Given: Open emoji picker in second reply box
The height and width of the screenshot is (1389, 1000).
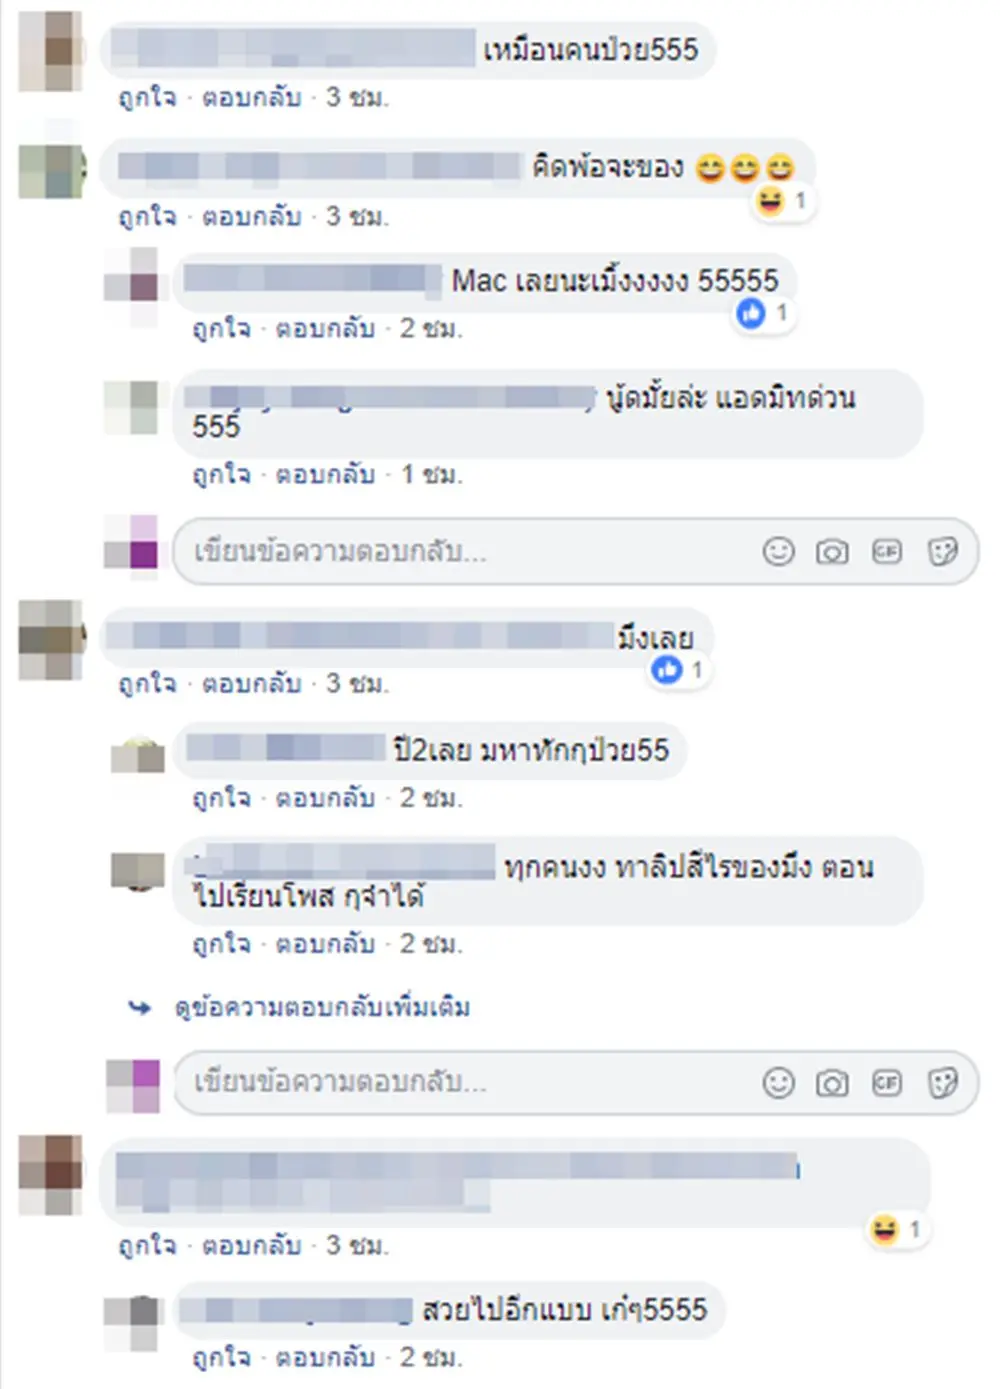Looking at the screenshot, I should (778, 1082).
